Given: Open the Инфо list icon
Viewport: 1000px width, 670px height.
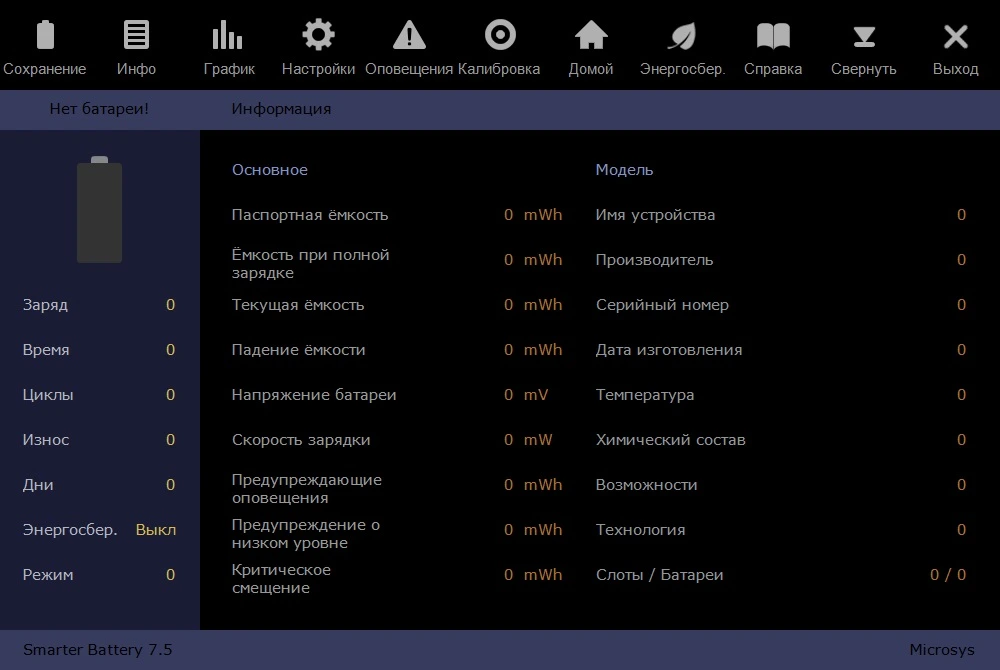Looking at the screenshot, I should [x=136, y=35].
